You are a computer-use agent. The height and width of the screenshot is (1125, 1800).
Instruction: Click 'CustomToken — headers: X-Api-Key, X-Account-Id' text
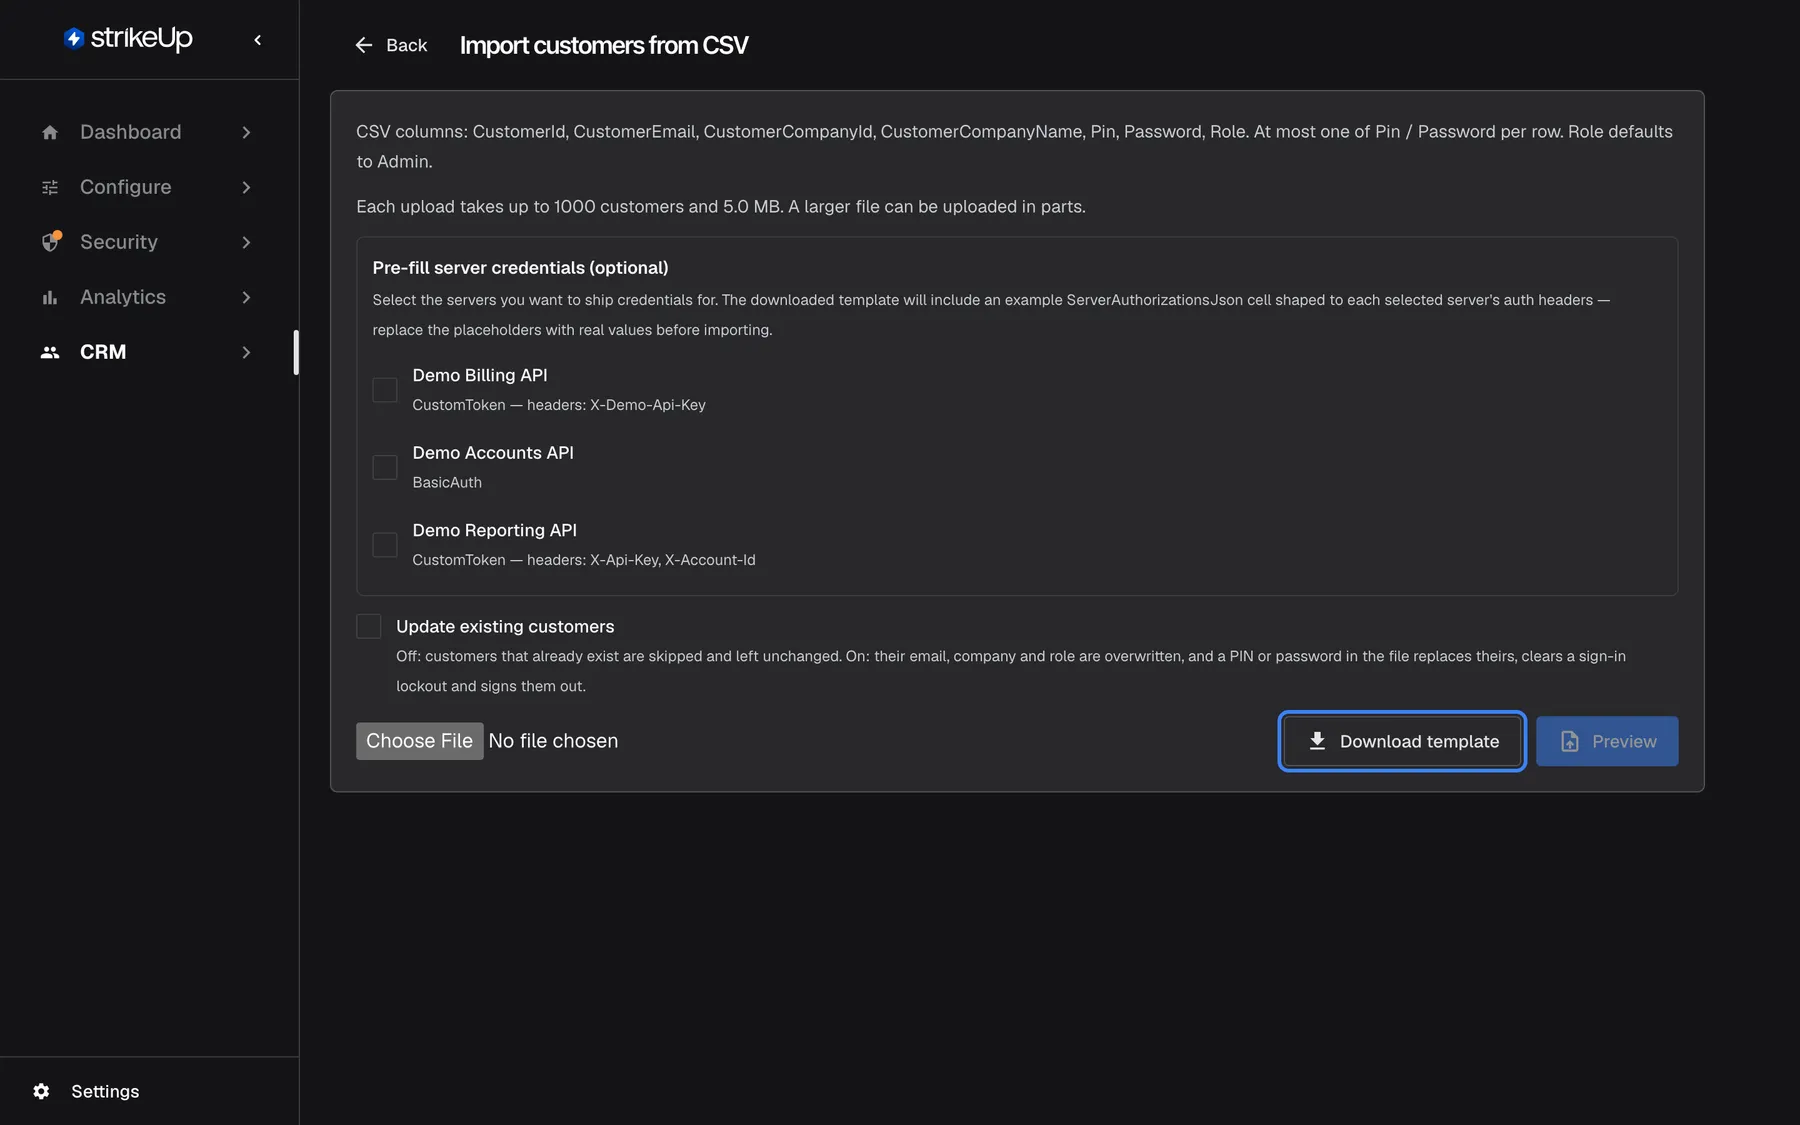pos(584,560)
